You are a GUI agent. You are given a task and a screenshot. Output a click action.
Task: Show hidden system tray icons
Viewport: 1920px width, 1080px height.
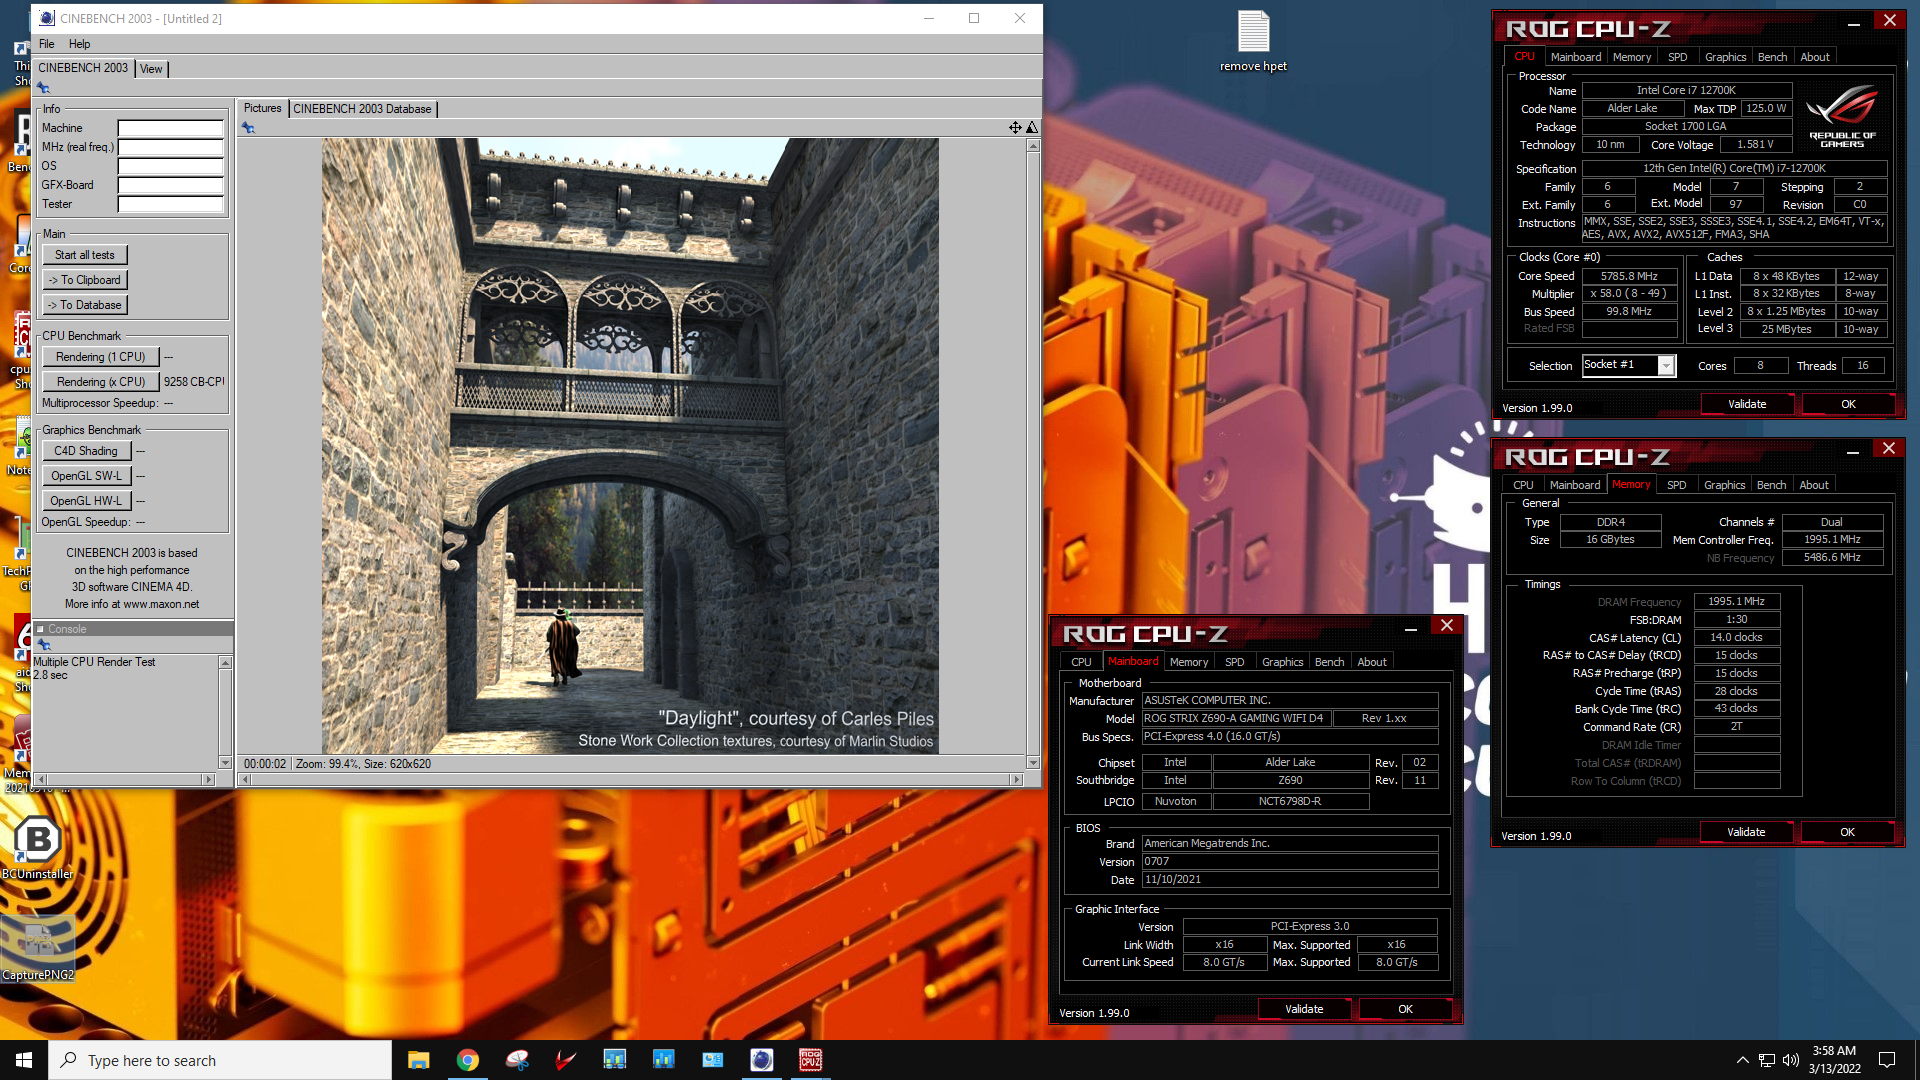(1742, 1060)
